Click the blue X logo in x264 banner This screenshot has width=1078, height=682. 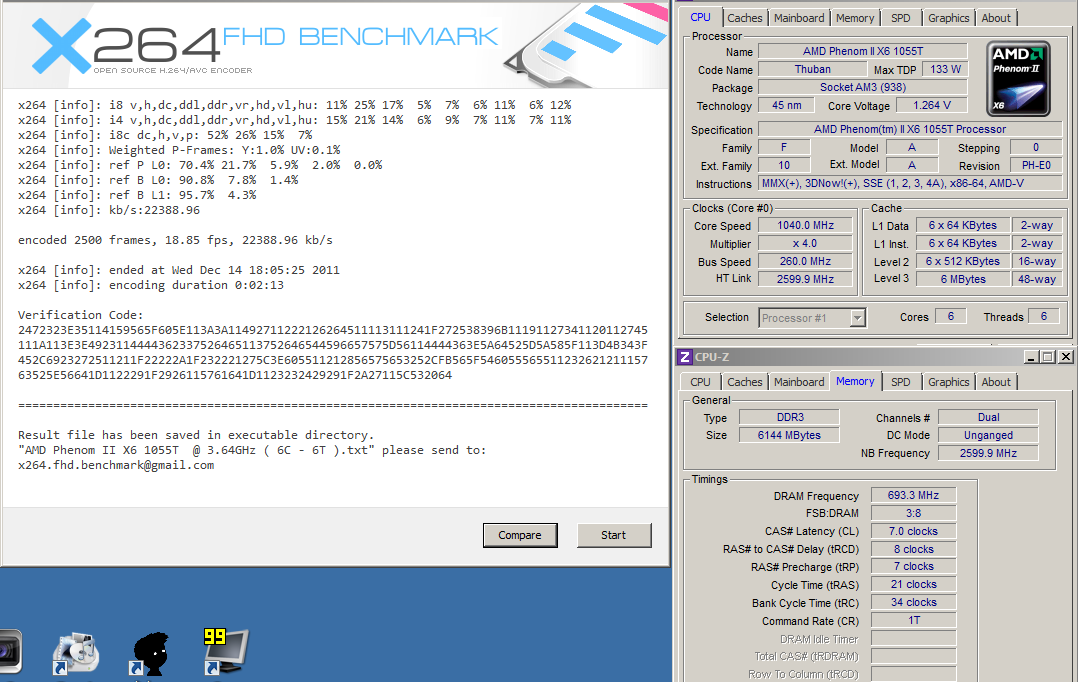pos(61,45)
